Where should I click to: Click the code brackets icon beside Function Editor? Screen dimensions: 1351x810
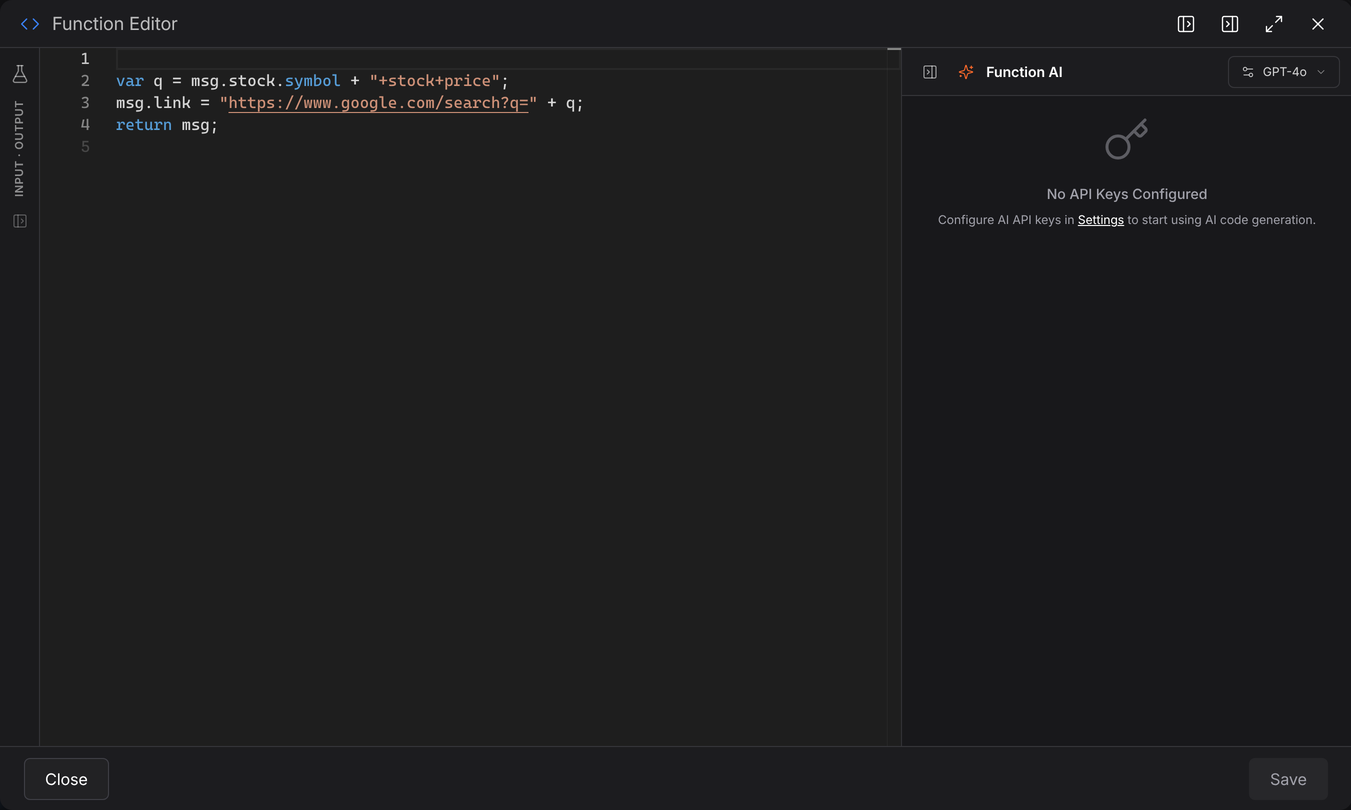pos(30,24)
